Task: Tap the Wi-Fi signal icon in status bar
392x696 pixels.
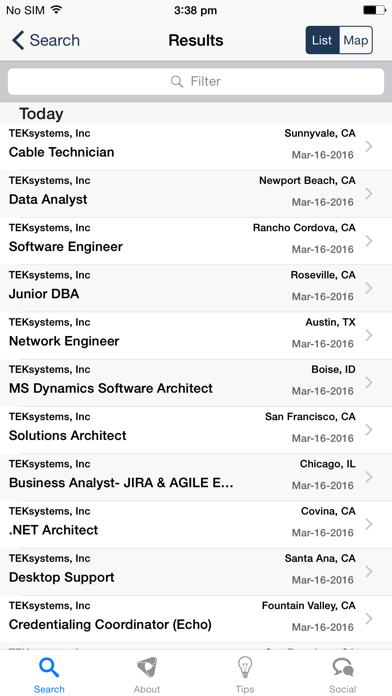Action: pos(56,10)
